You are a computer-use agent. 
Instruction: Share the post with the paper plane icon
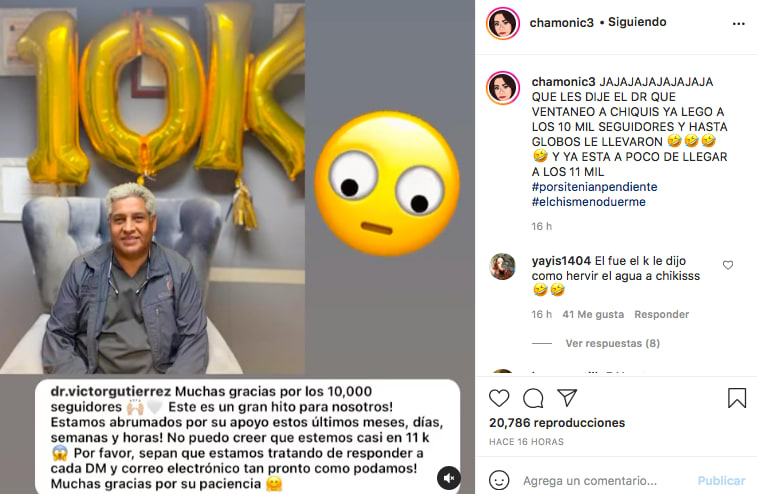(567, 397)
